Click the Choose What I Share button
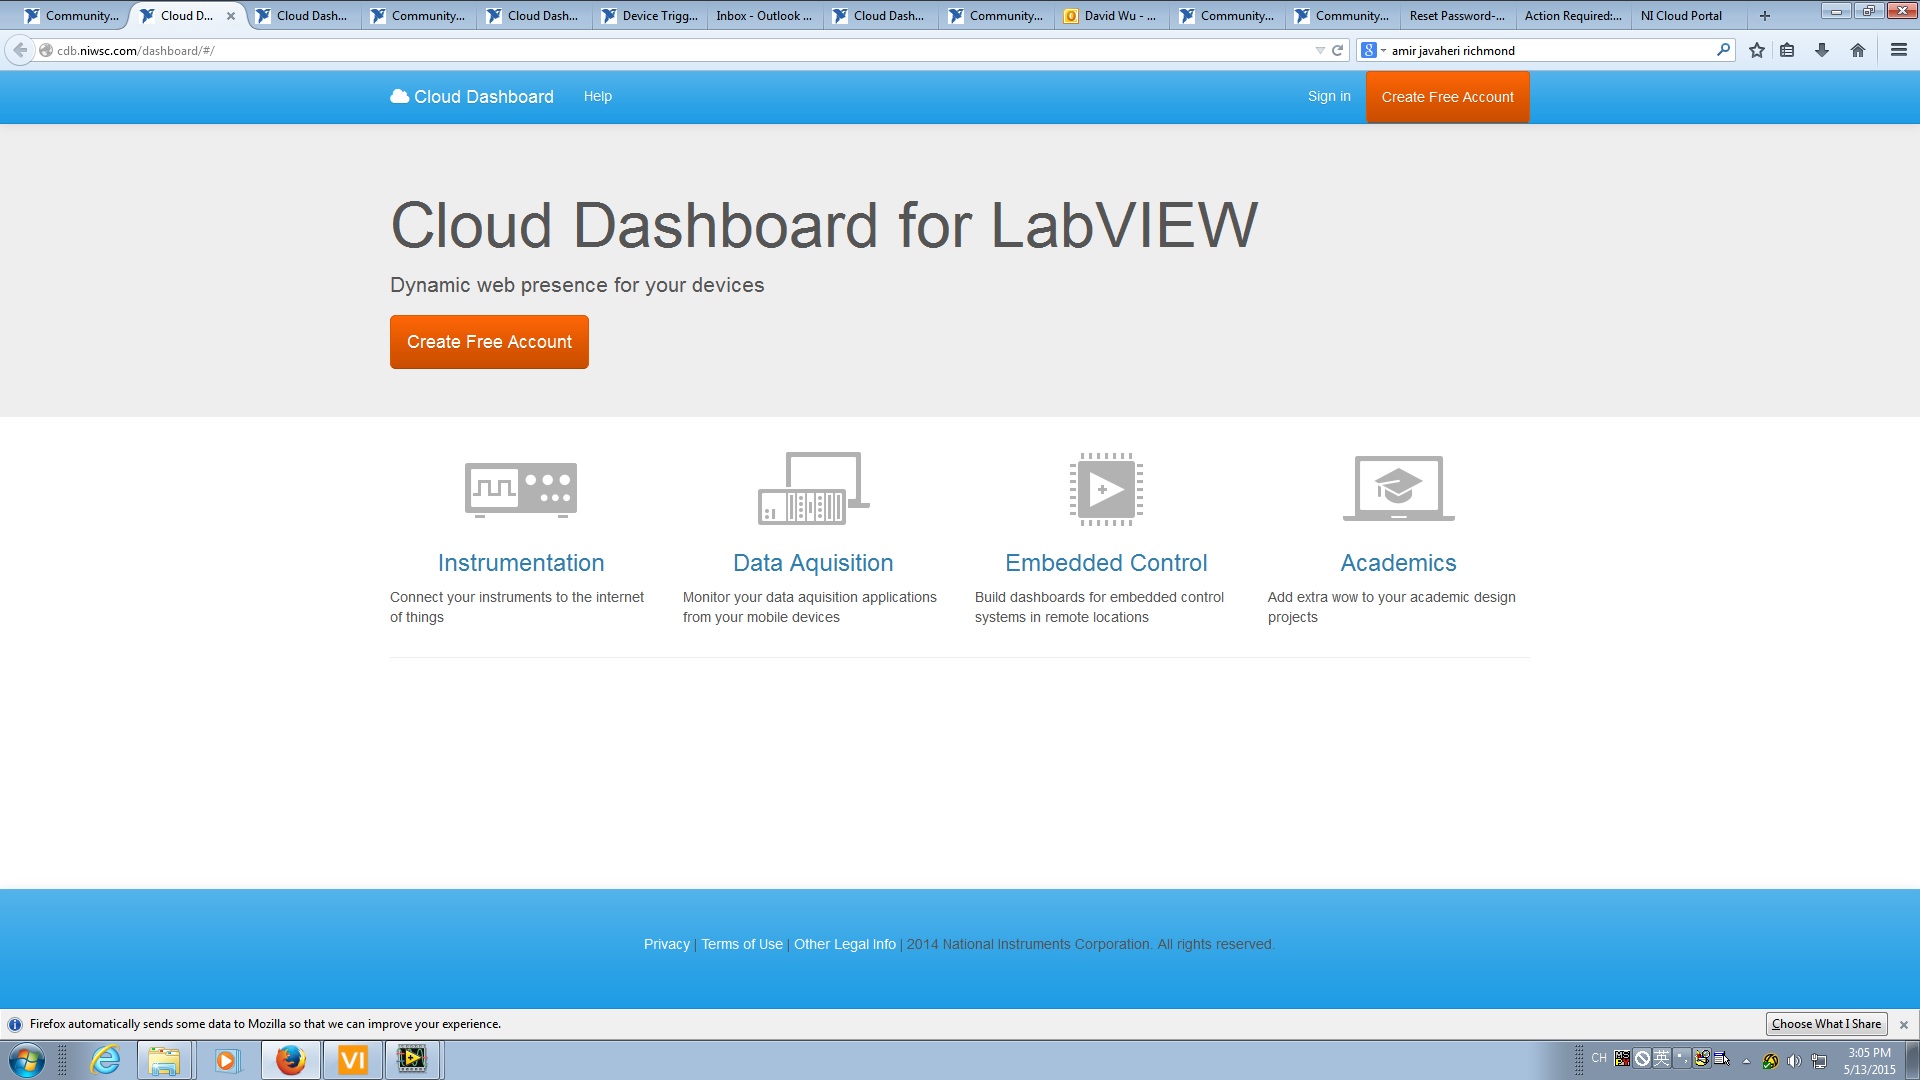 [x=1826, y=1024]
